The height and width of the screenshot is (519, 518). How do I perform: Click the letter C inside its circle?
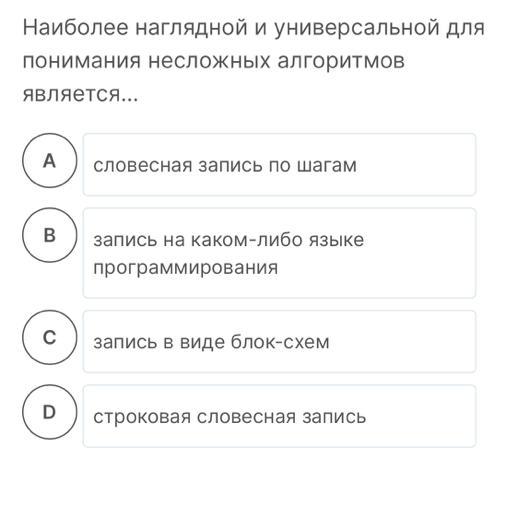[50, 337]
